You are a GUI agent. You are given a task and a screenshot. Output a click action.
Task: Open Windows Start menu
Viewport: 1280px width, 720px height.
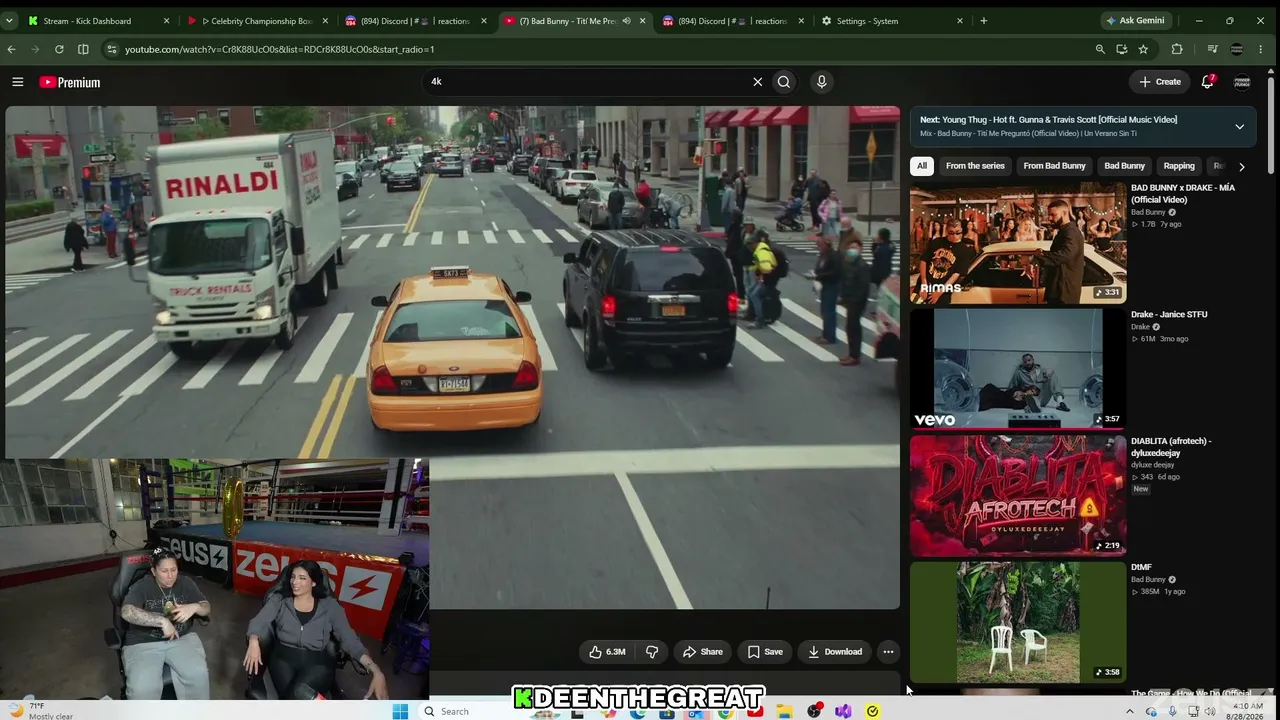(400, 711)
